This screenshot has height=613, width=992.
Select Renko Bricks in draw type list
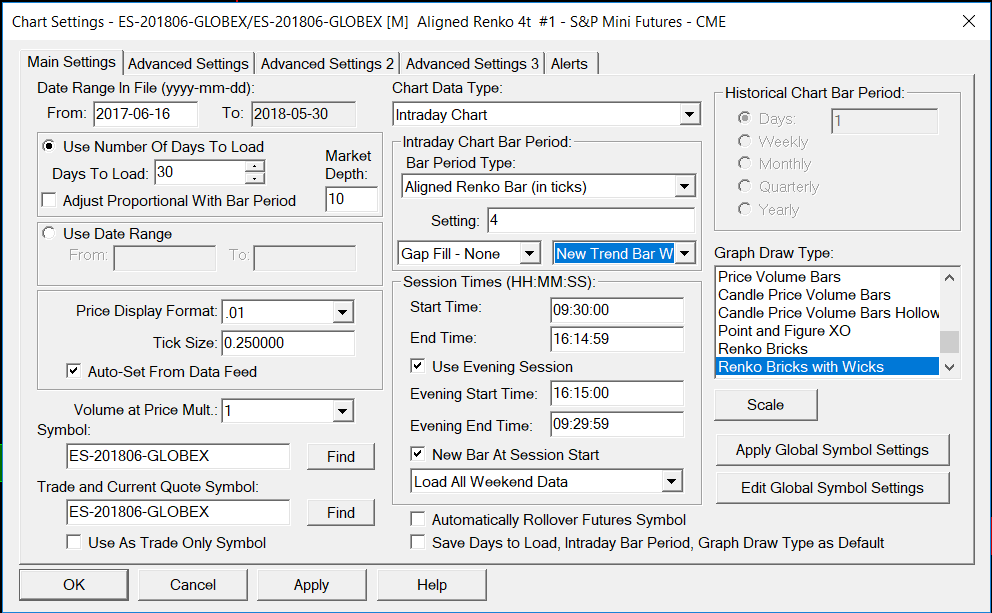click(763, 349)
